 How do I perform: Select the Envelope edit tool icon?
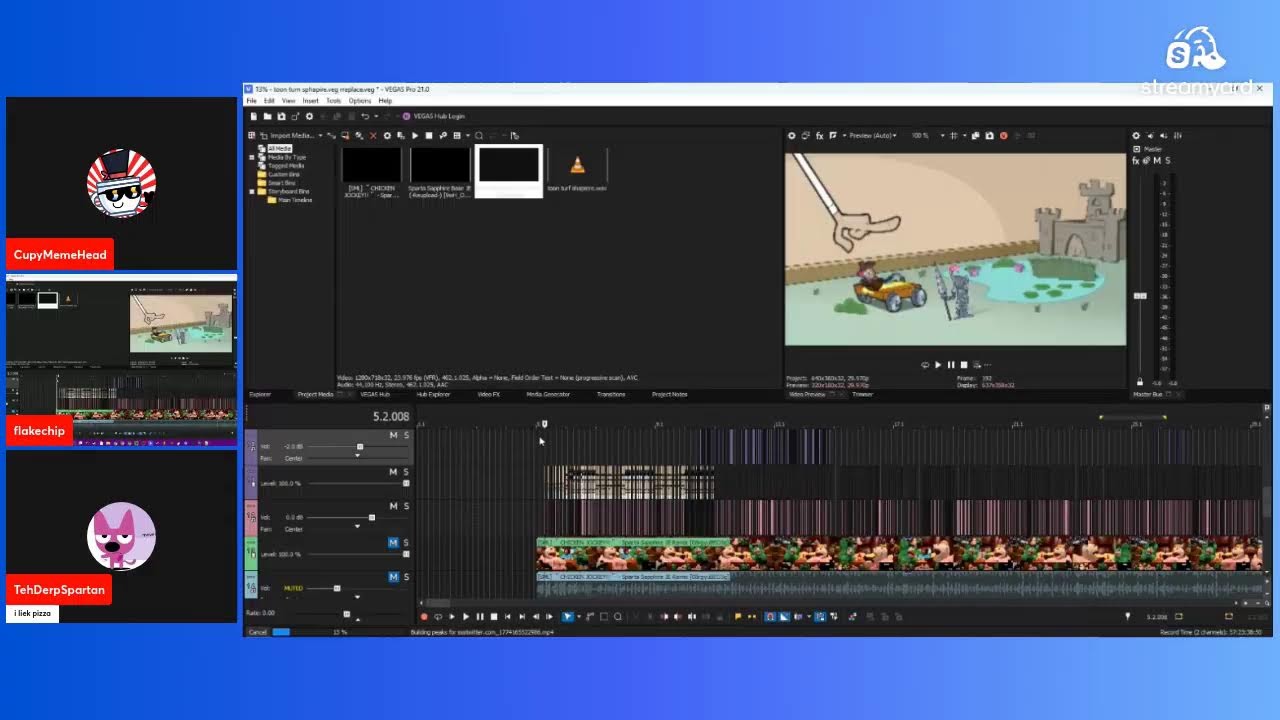(x=590, y=617)
